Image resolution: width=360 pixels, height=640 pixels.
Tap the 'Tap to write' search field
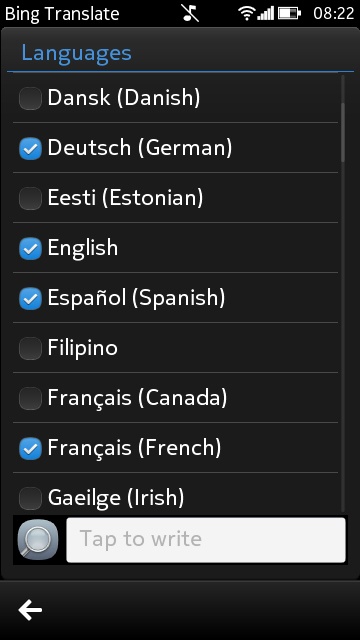tap(206, 540)
